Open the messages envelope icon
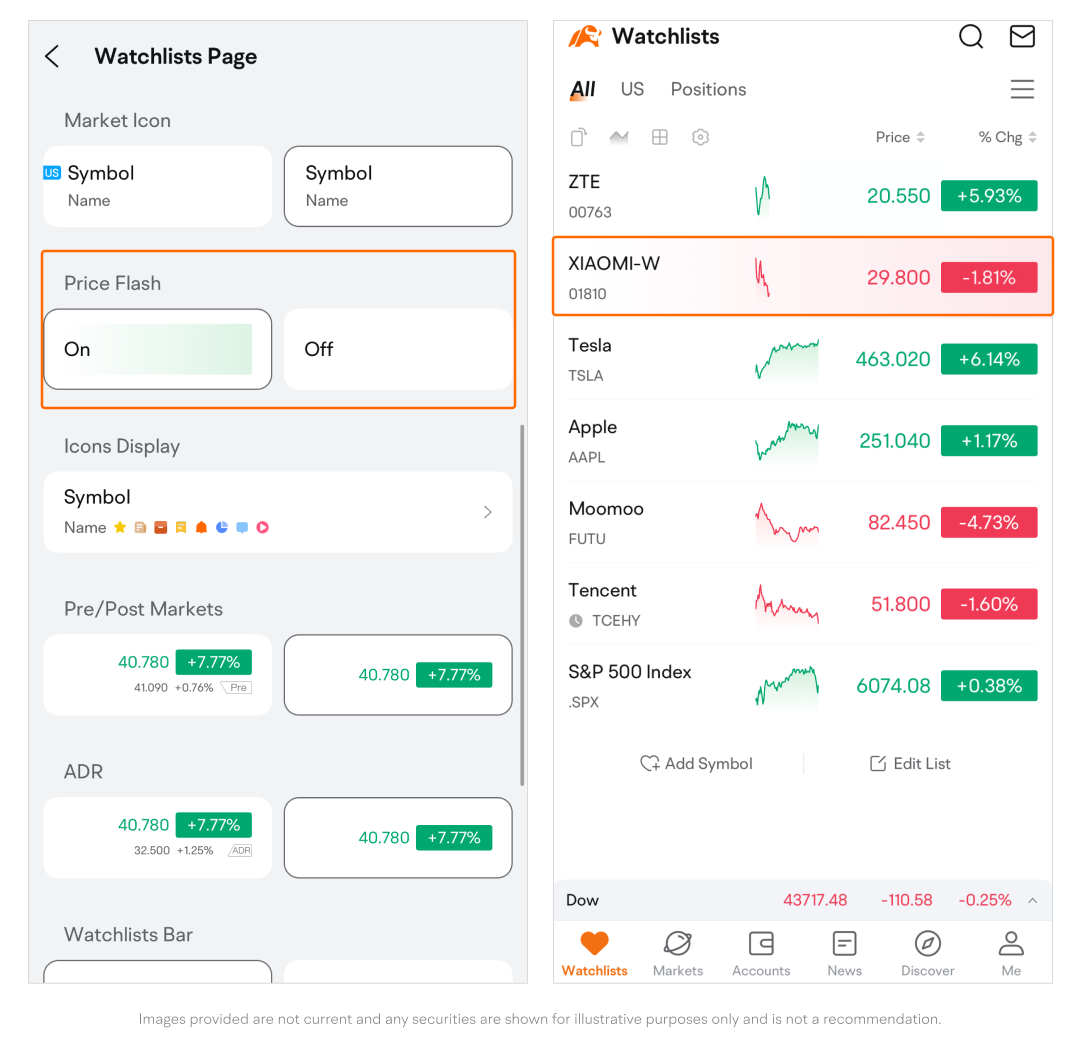This screenshot has height=1049, width=1081. click(x=1022, y=36)
